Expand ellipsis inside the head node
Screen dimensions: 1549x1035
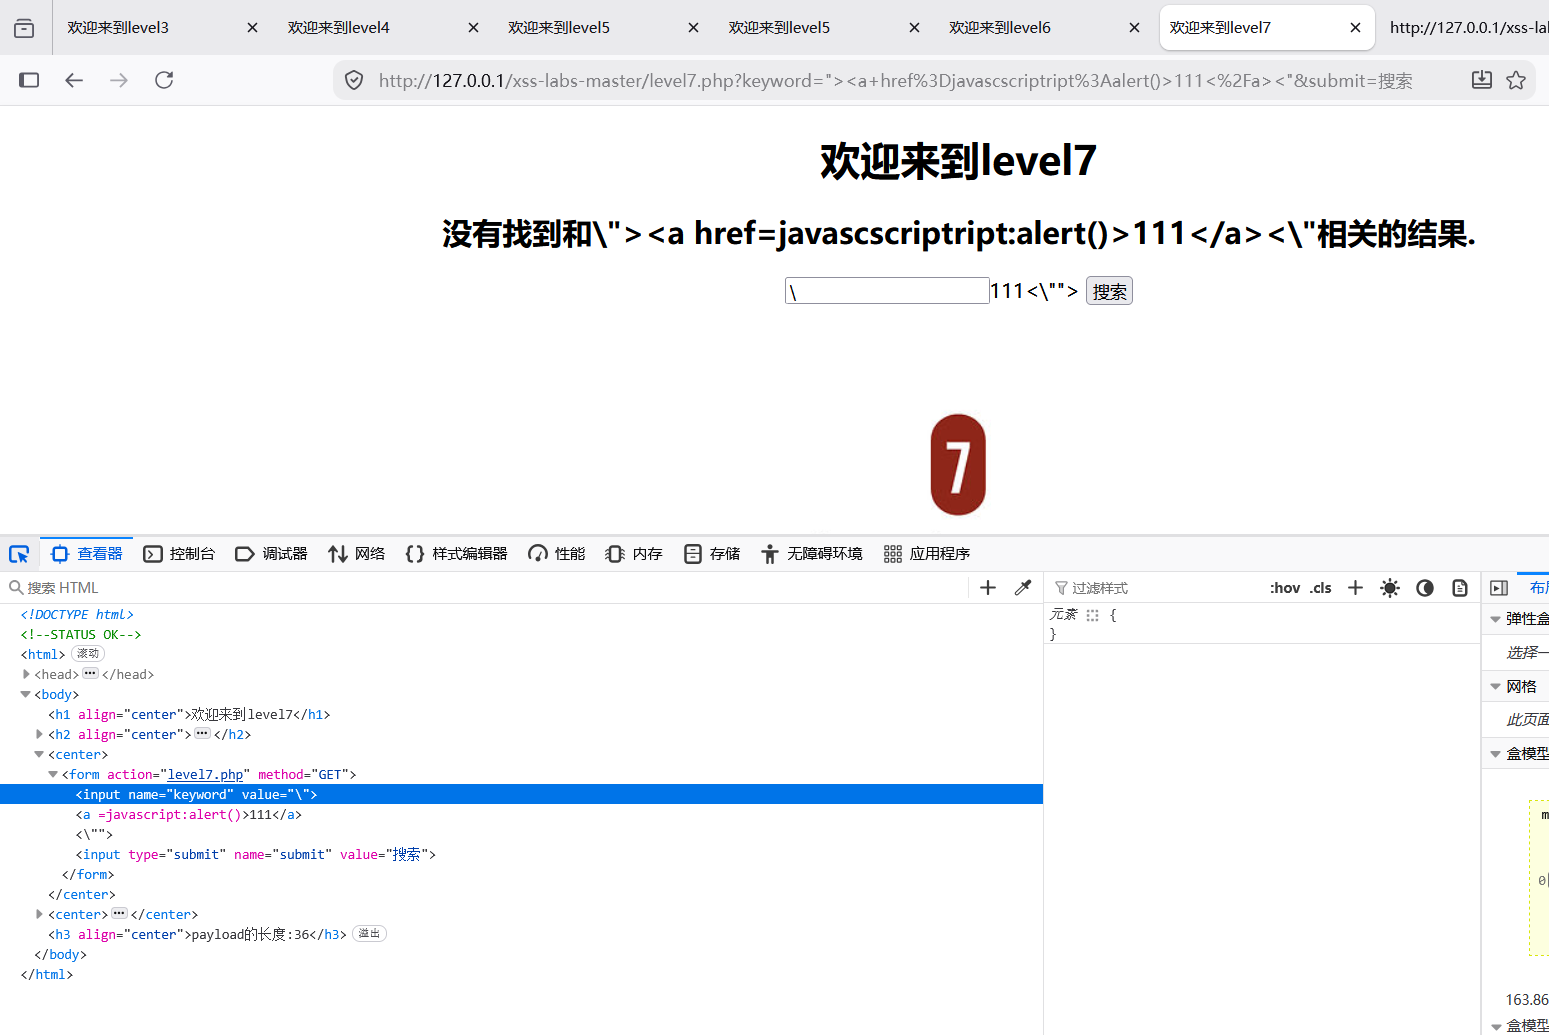coord(90,674)
